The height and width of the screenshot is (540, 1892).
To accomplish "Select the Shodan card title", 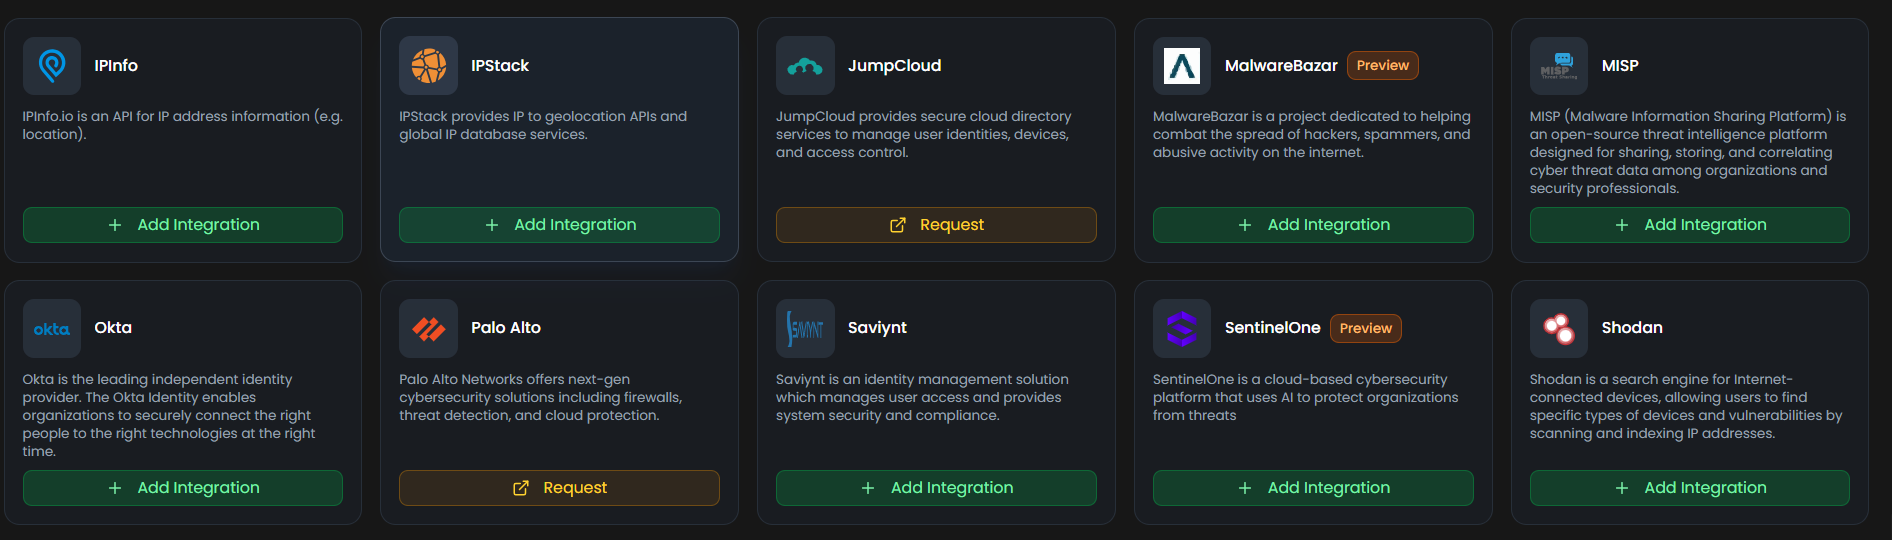I will (1632, 327).
